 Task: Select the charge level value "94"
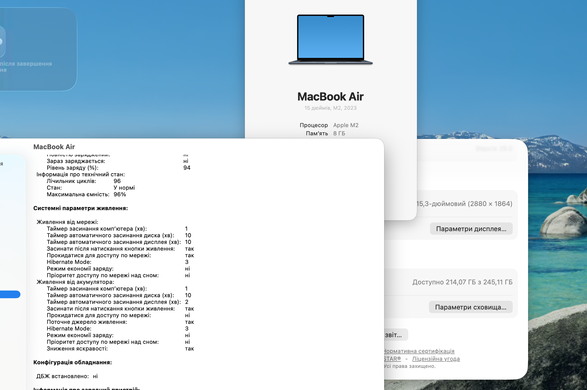coord(187,168)
